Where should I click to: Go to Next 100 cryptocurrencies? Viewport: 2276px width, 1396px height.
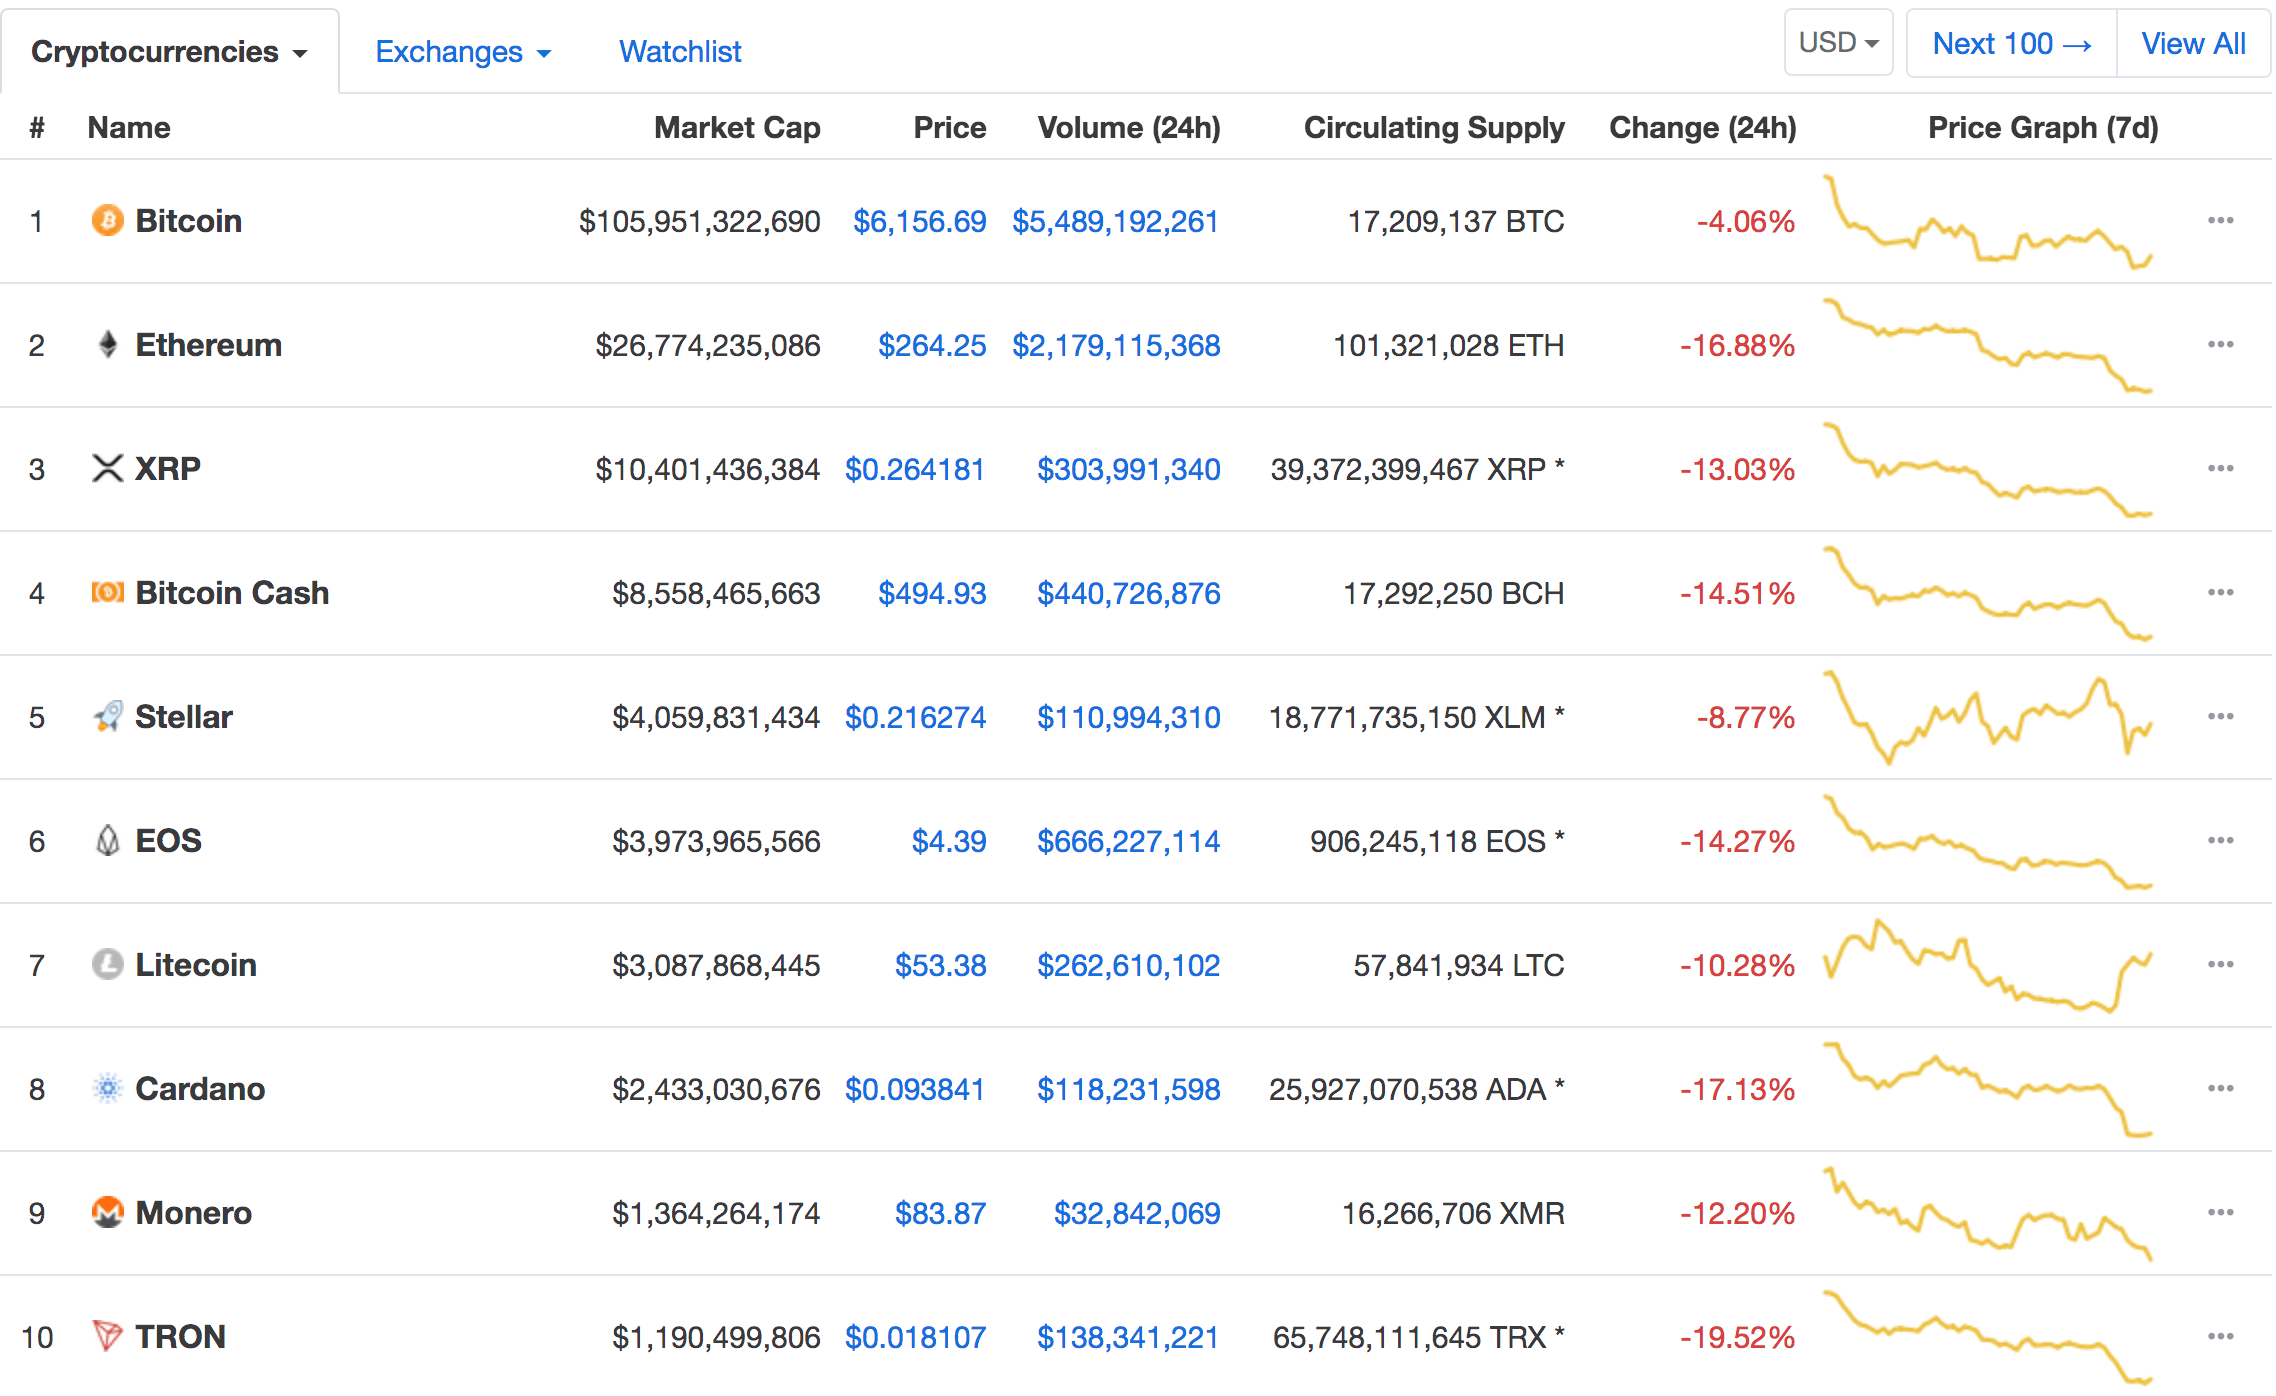[x=2011, y=44]
